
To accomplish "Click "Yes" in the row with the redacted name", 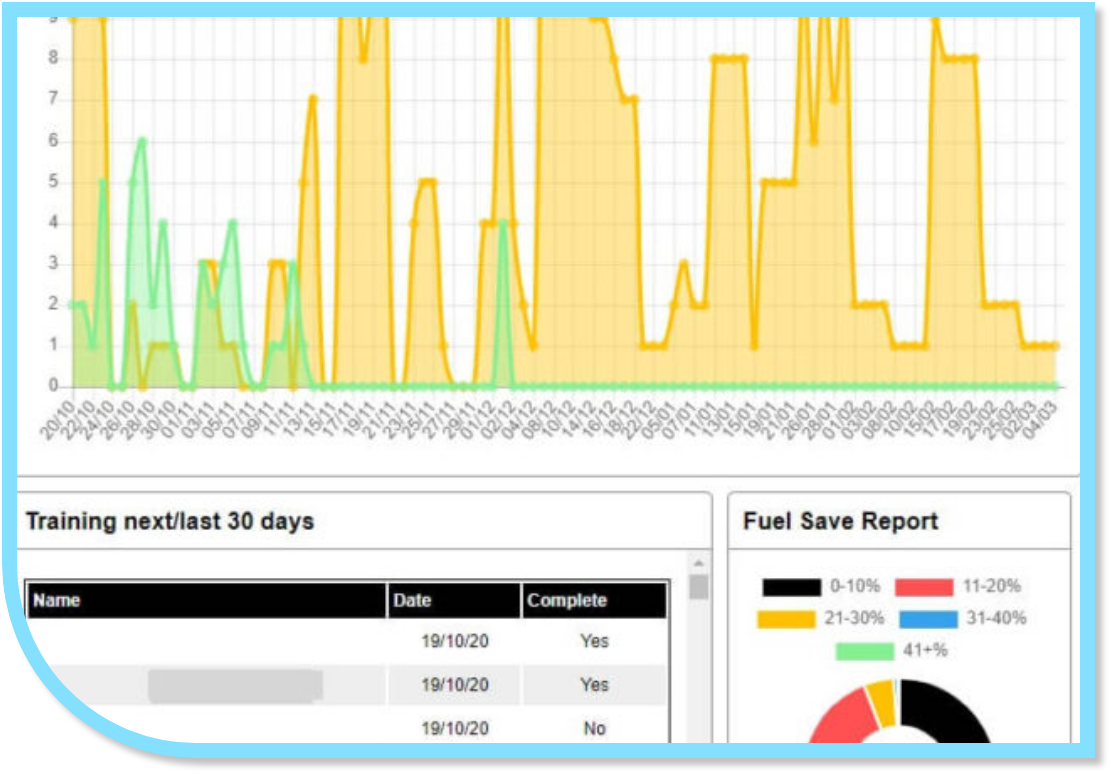I will coord(594,685).
